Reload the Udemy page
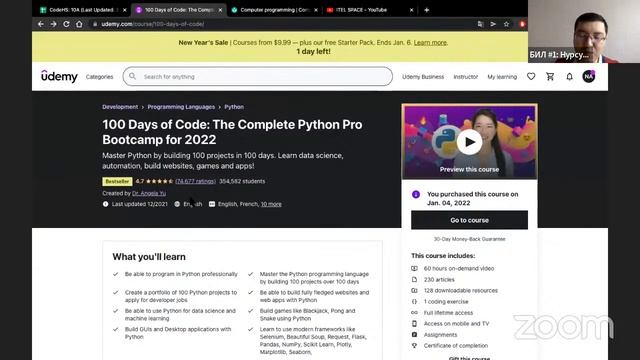The image size is (640, 360). [x=66, y=24]
